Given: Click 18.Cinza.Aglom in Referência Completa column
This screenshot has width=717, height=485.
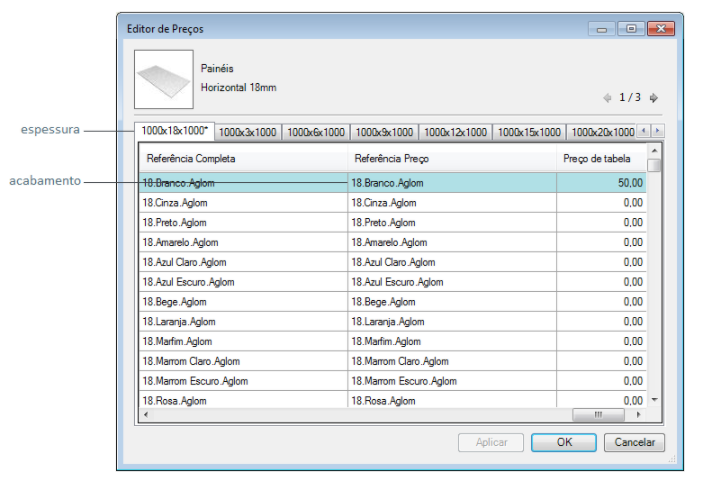Looking at the screenshot, I should click(243, 203).
